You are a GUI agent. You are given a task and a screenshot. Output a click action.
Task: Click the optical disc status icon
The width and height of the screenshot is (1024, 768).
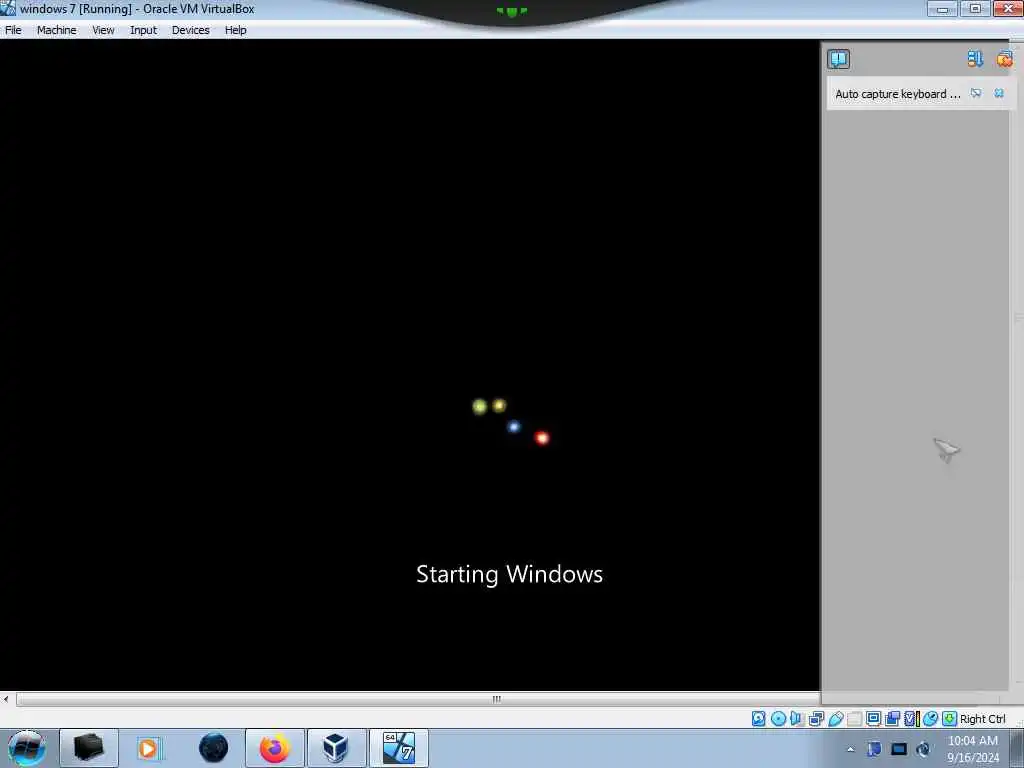click(778, 719)
